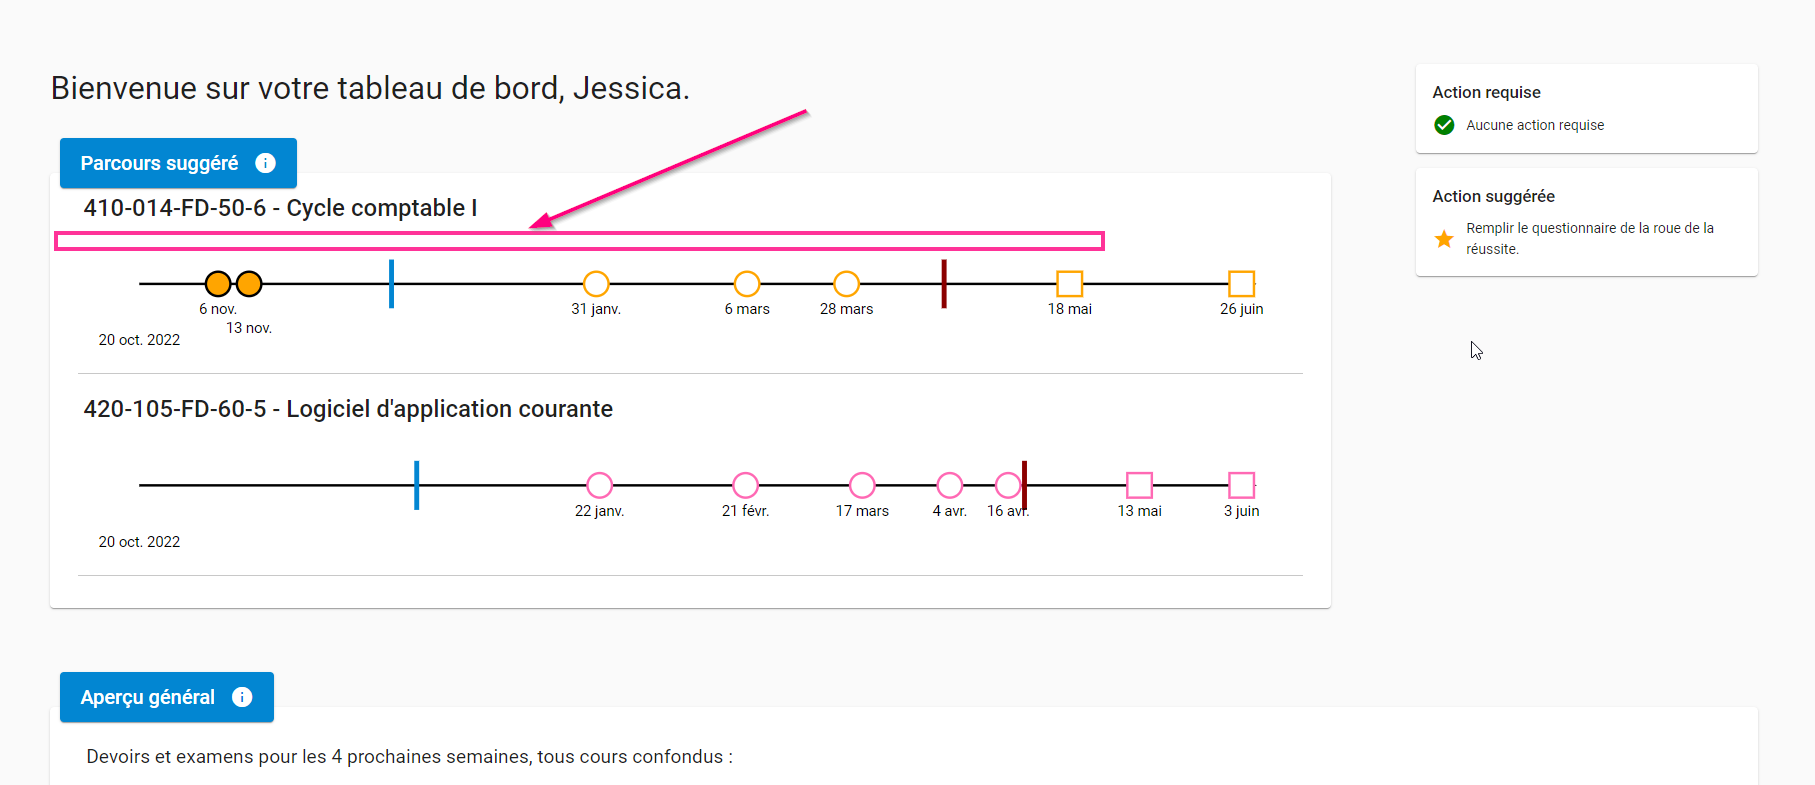
Task: Click the info icon beside Aperçu général
Action: pyautogui.click(x=242, y=697)
